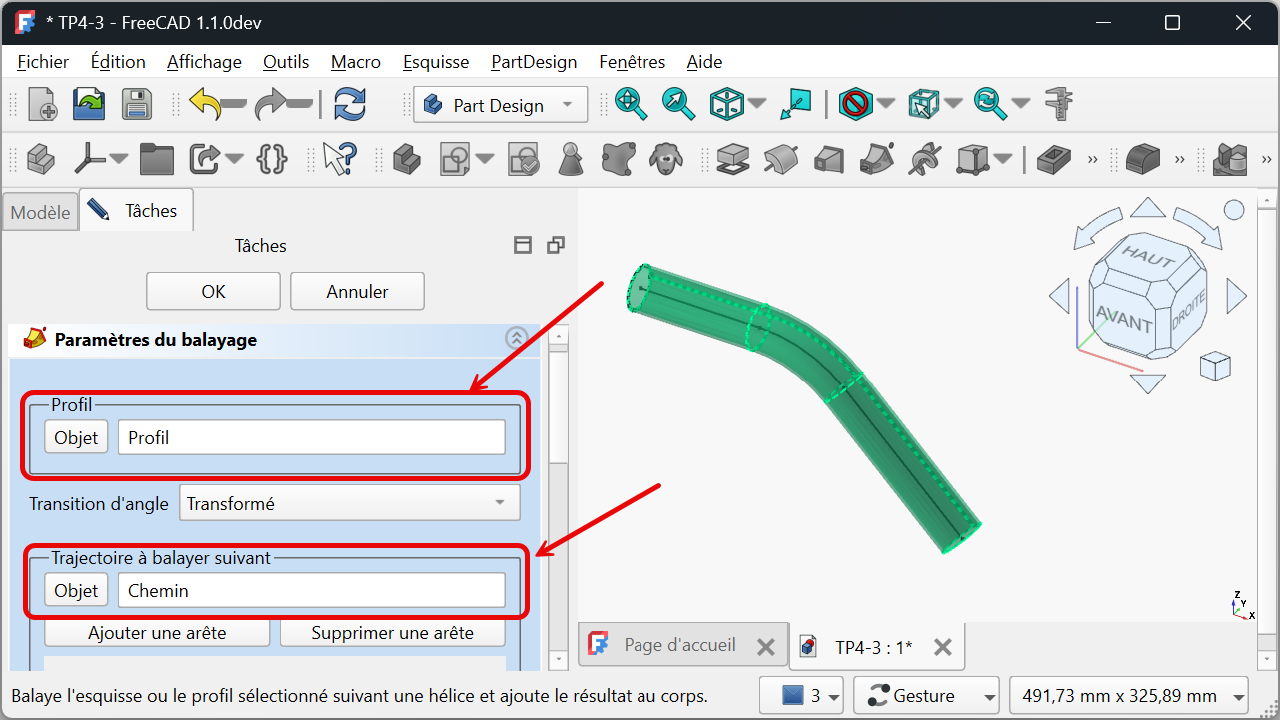This screenshot has width=1280, height=720.
Task: Open the Esquisse menu
Action: [x=435, y=62]
